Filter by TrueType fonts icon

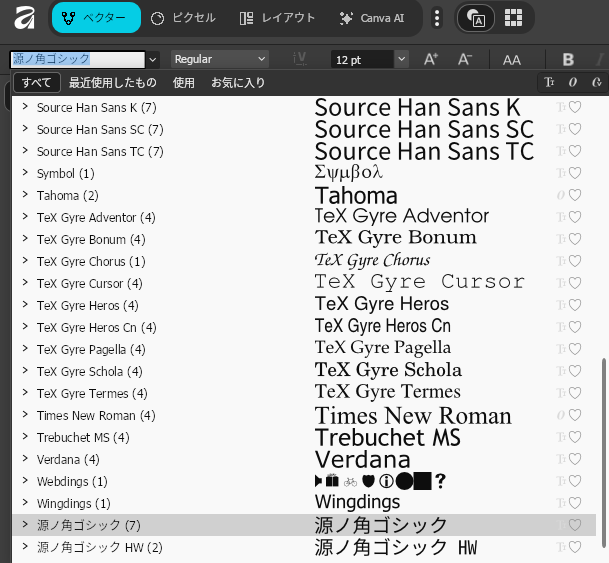tap(549, 82)
